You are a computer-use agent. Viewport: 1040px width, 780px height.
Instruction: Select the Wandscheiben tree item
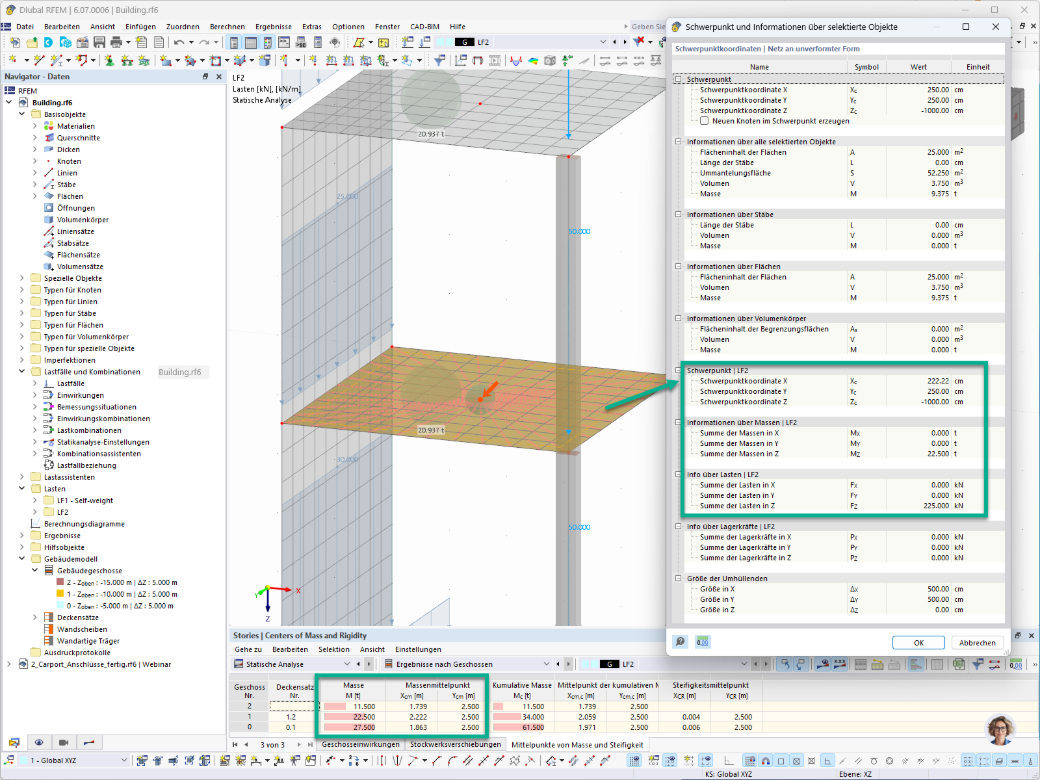click(x=82, y=629)
